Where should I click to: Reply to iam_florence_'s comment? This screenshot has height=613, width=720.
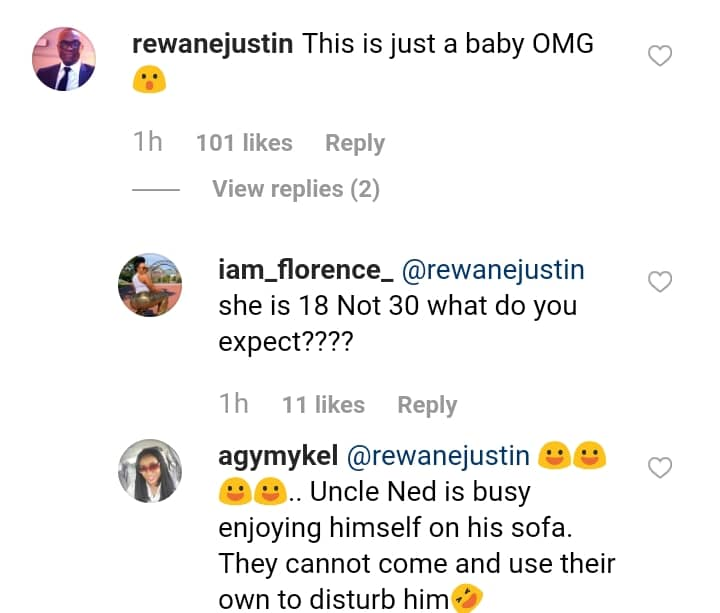[427, 405]
